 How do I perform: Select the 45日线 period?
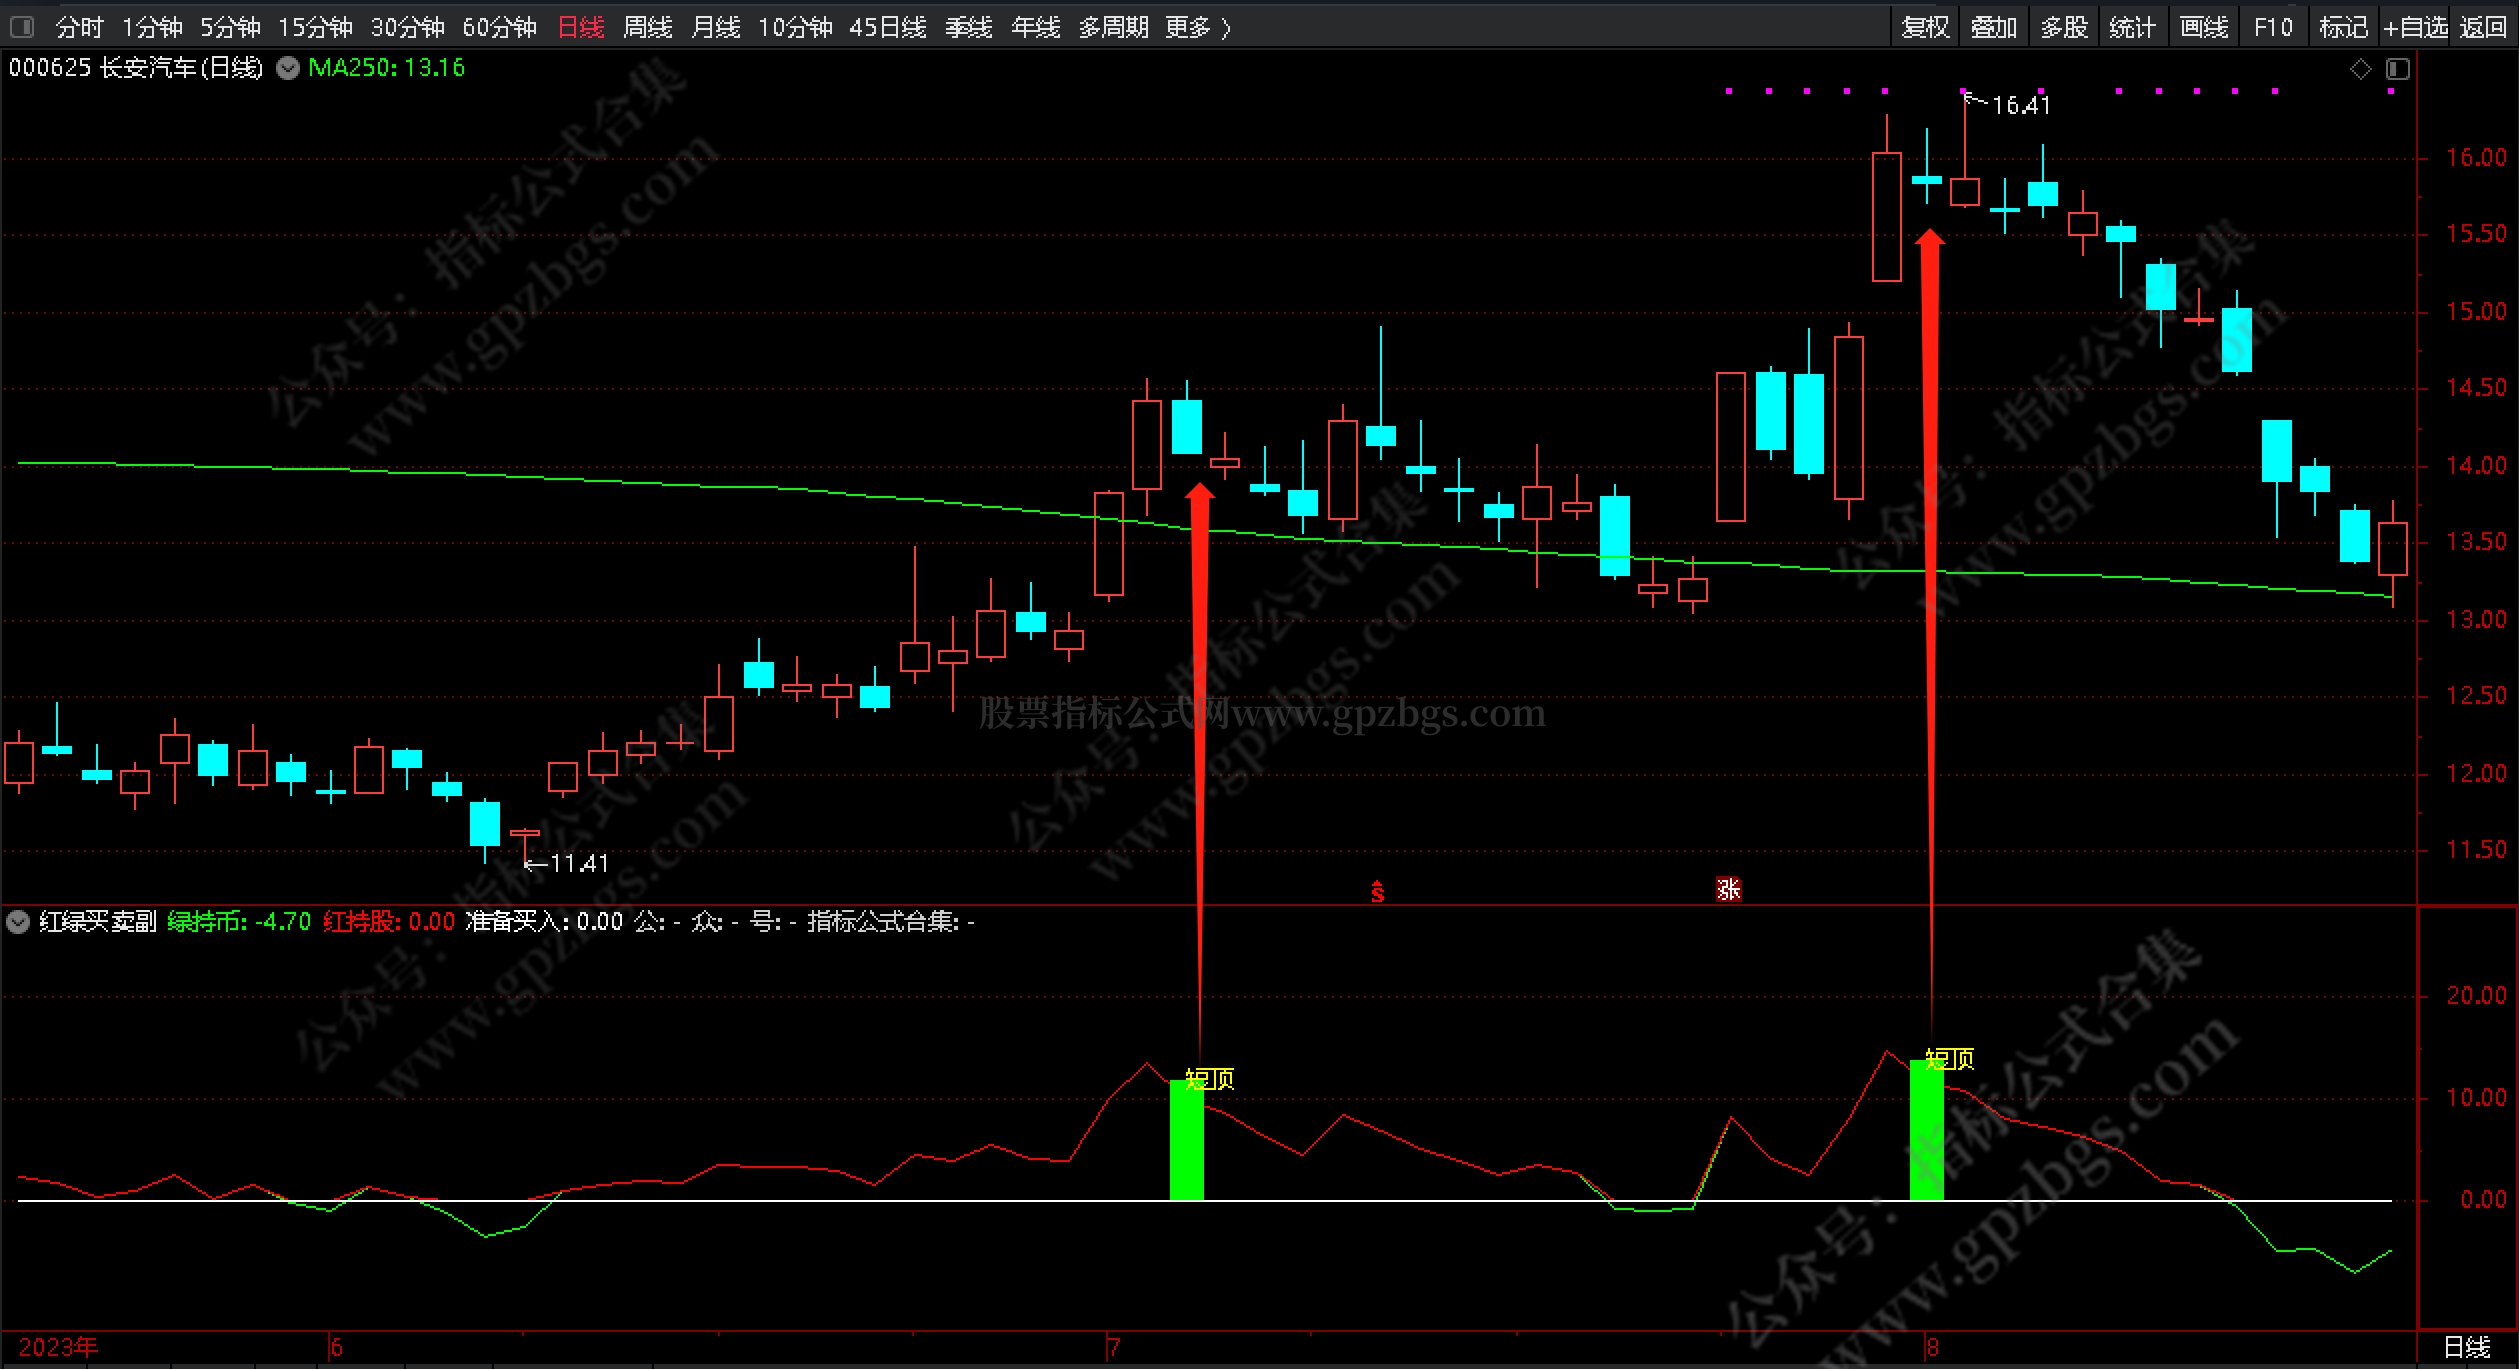tap(888, 27)
